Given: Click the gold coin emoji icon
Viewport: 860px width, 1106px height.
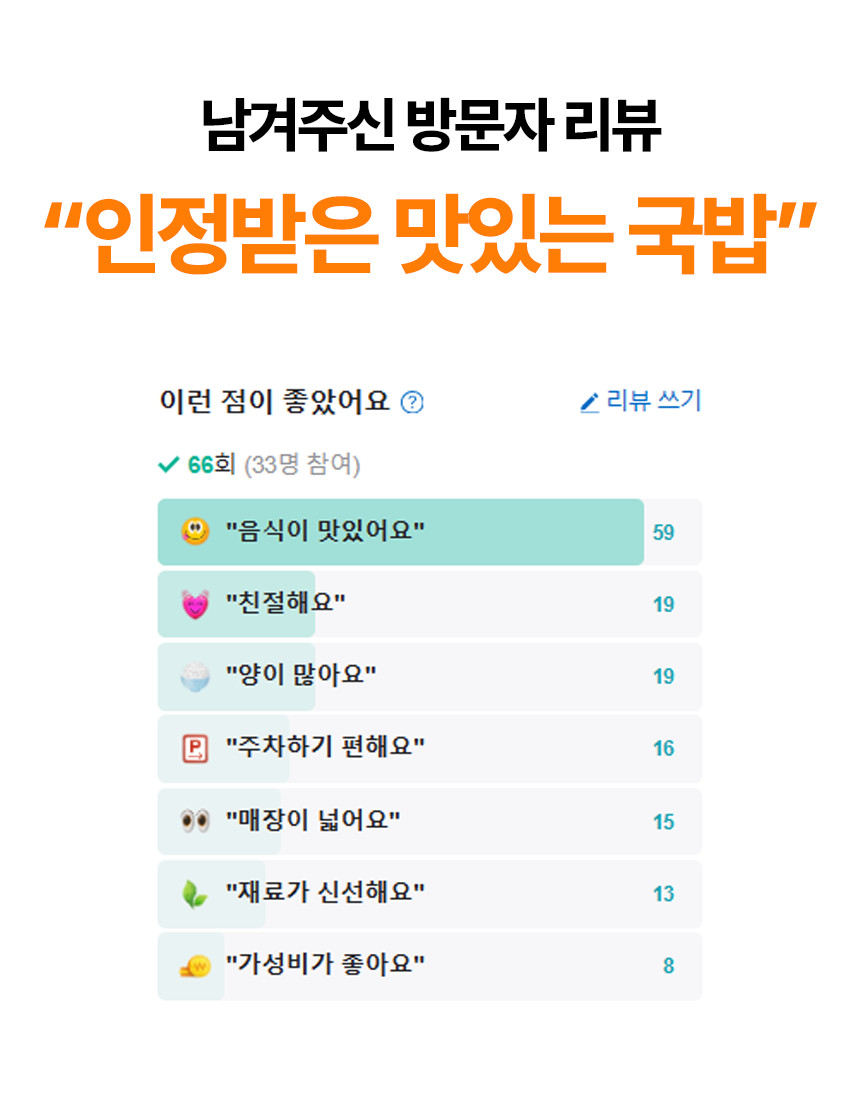Looking at the screenshot, I should [x=195, y=966].
